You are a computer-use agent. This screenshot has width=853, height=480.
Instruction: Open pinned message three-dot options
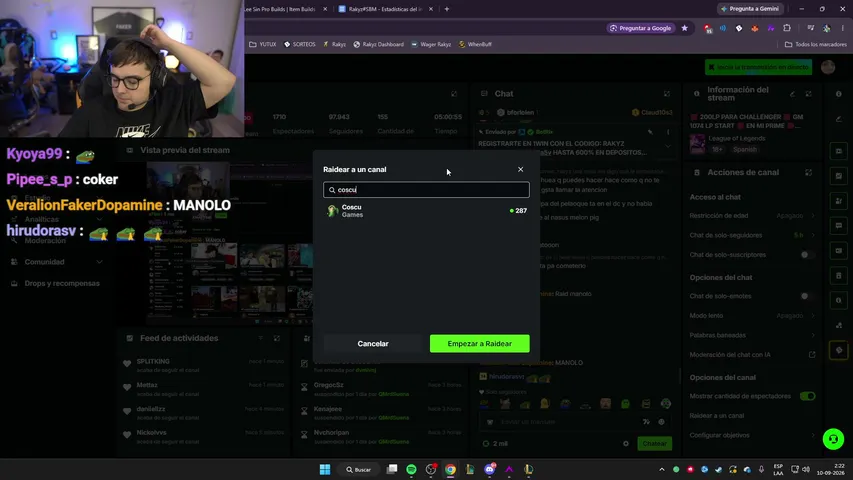pyautogui.click(x=668, y=132)
